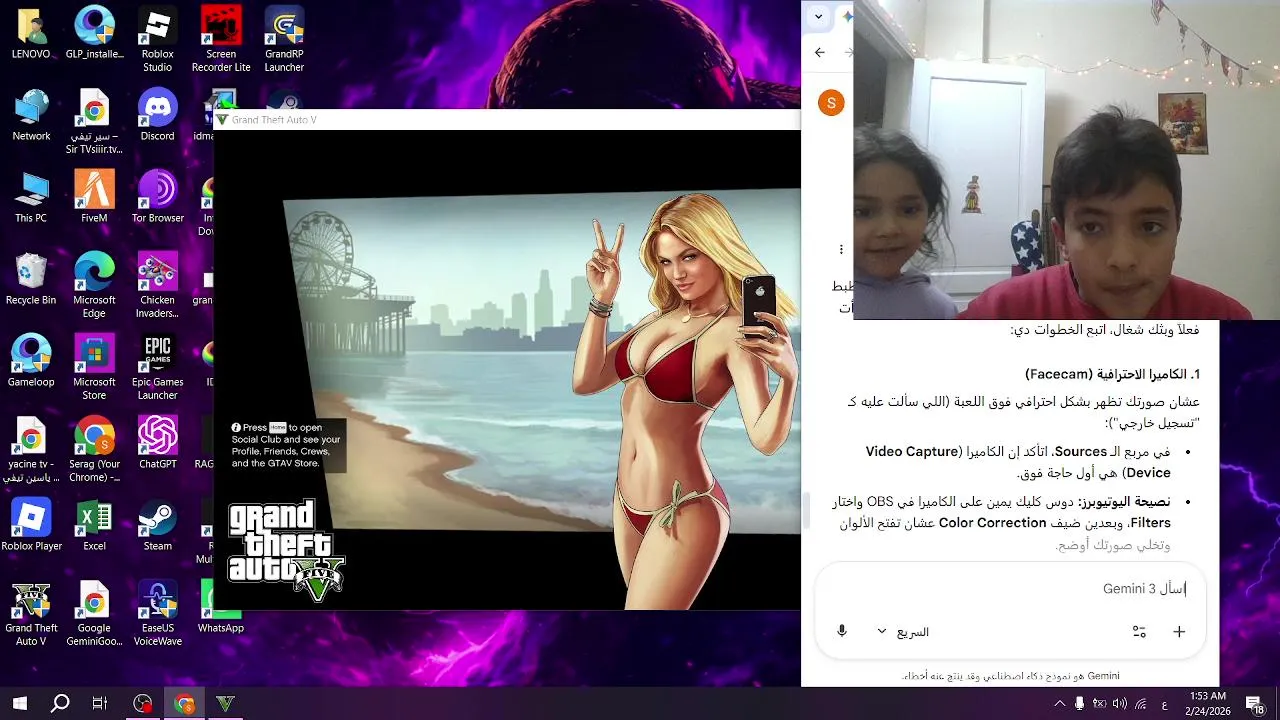Open the yacine tv Chrome shortcut

(x=31, y=450)
